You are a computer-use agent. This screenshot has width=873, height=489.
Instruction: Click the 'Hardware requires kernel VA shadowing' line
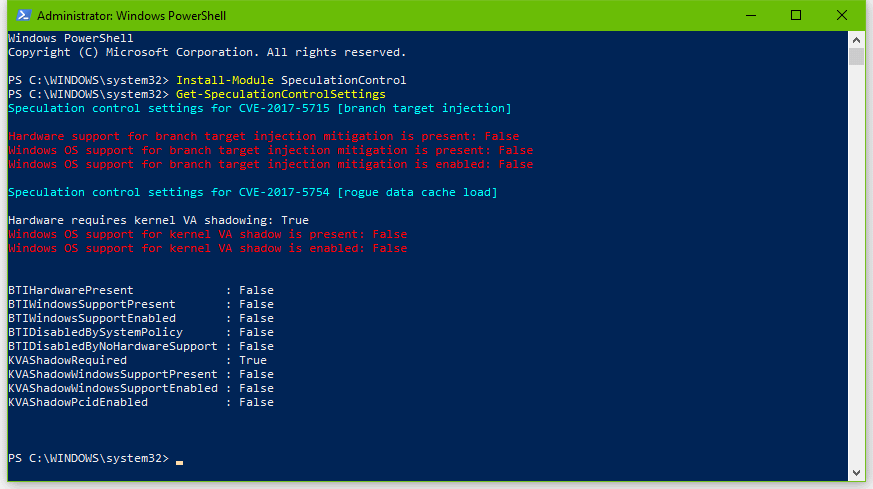(x=158, y=220)
